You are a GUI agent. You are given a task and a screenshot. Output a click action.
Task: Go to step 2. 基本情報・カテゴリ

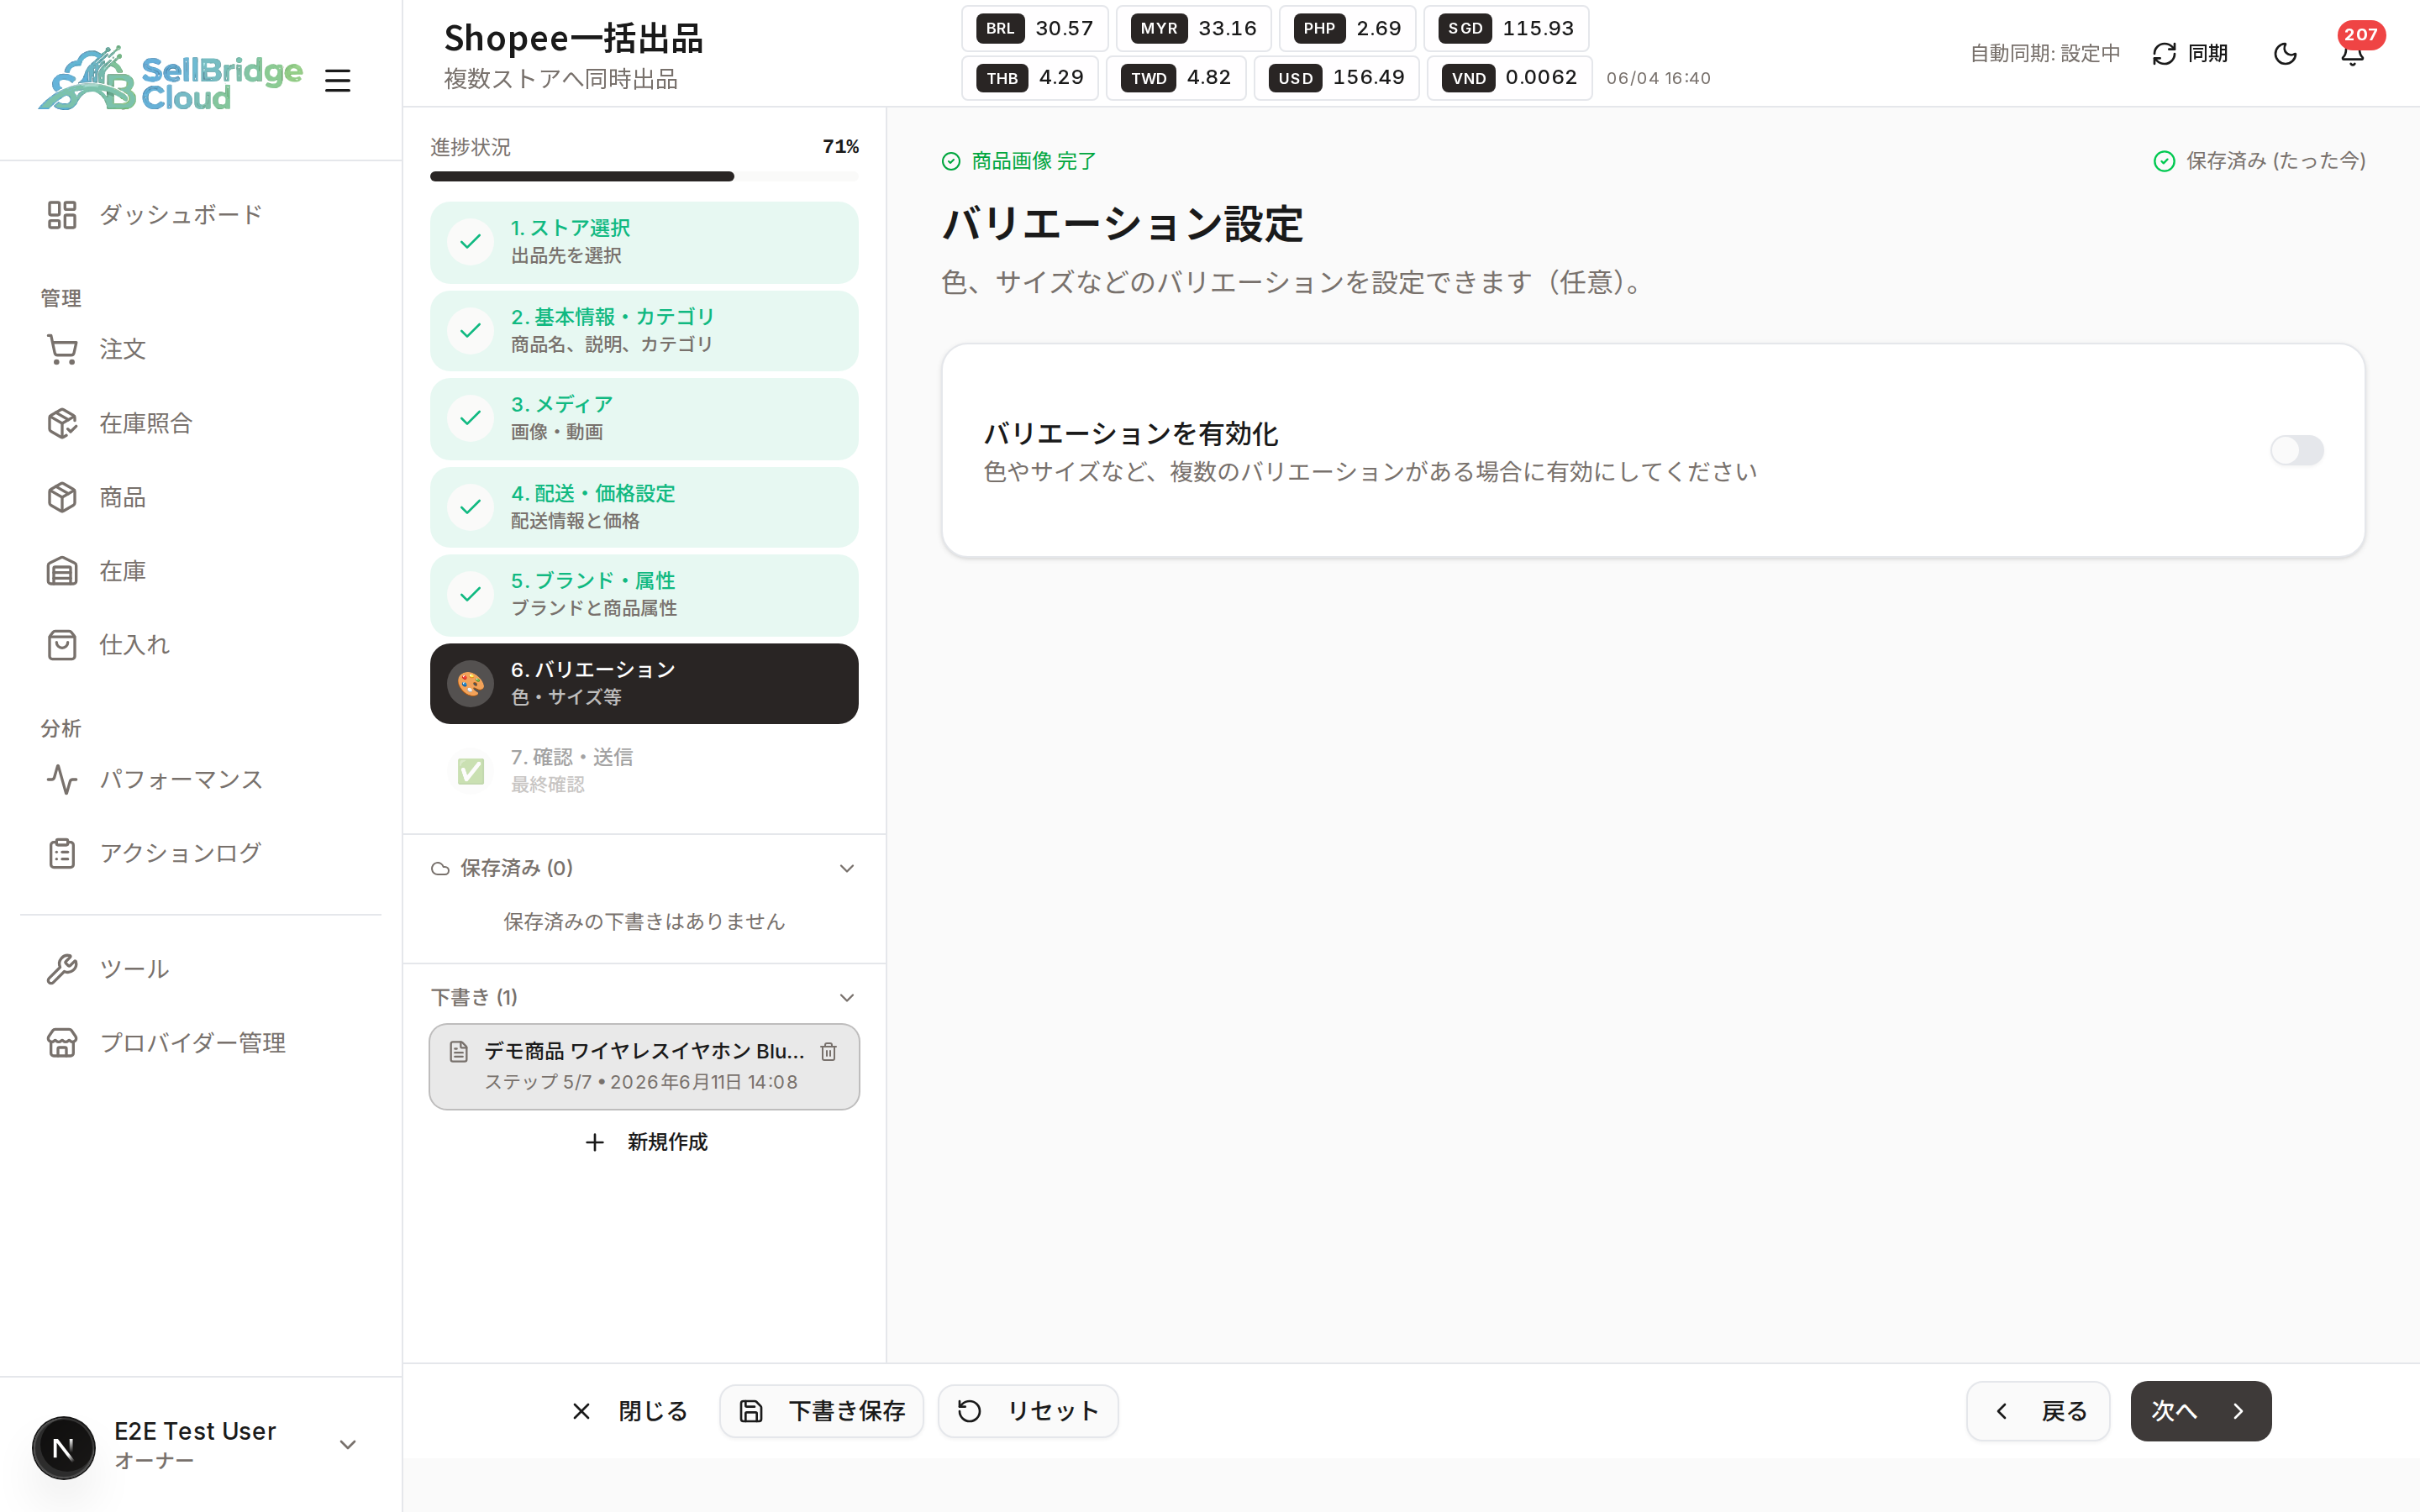[x=644, y=330]
